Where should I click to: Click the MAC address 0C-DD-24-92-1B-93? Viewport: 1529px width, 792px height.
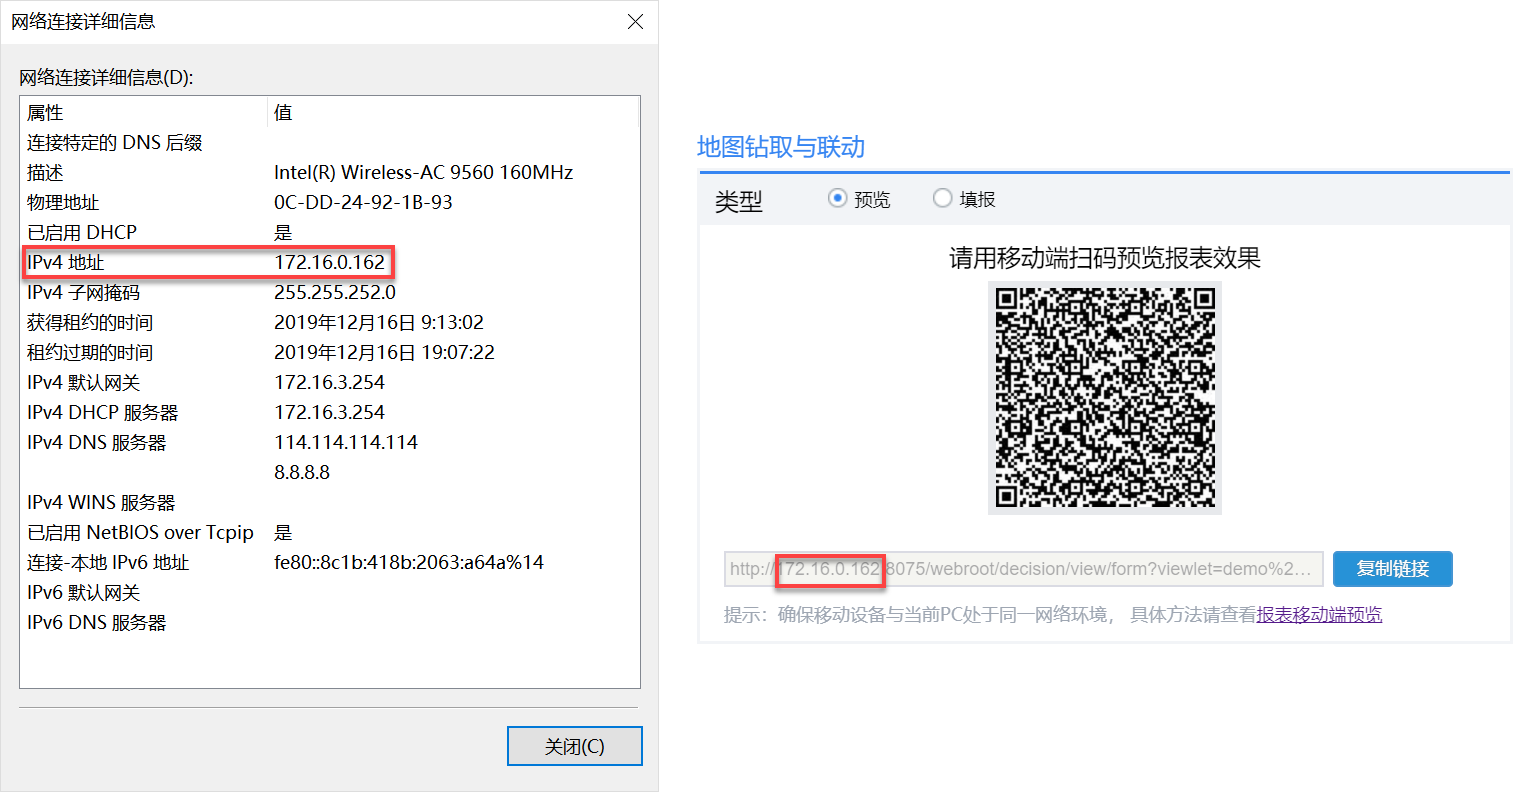[363, 203]
